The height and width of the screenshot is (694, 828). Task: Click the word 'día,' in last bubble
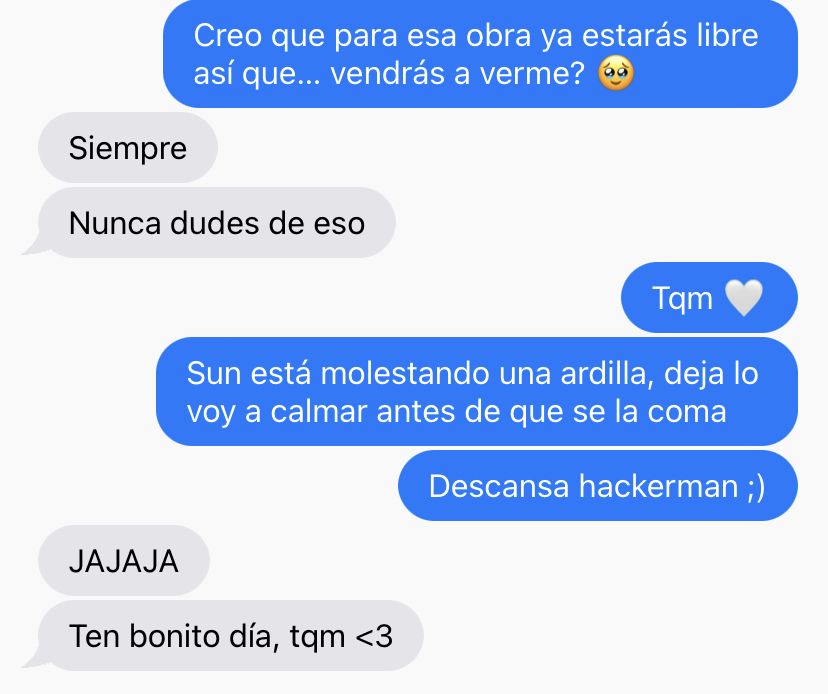[x=255, y=636]
